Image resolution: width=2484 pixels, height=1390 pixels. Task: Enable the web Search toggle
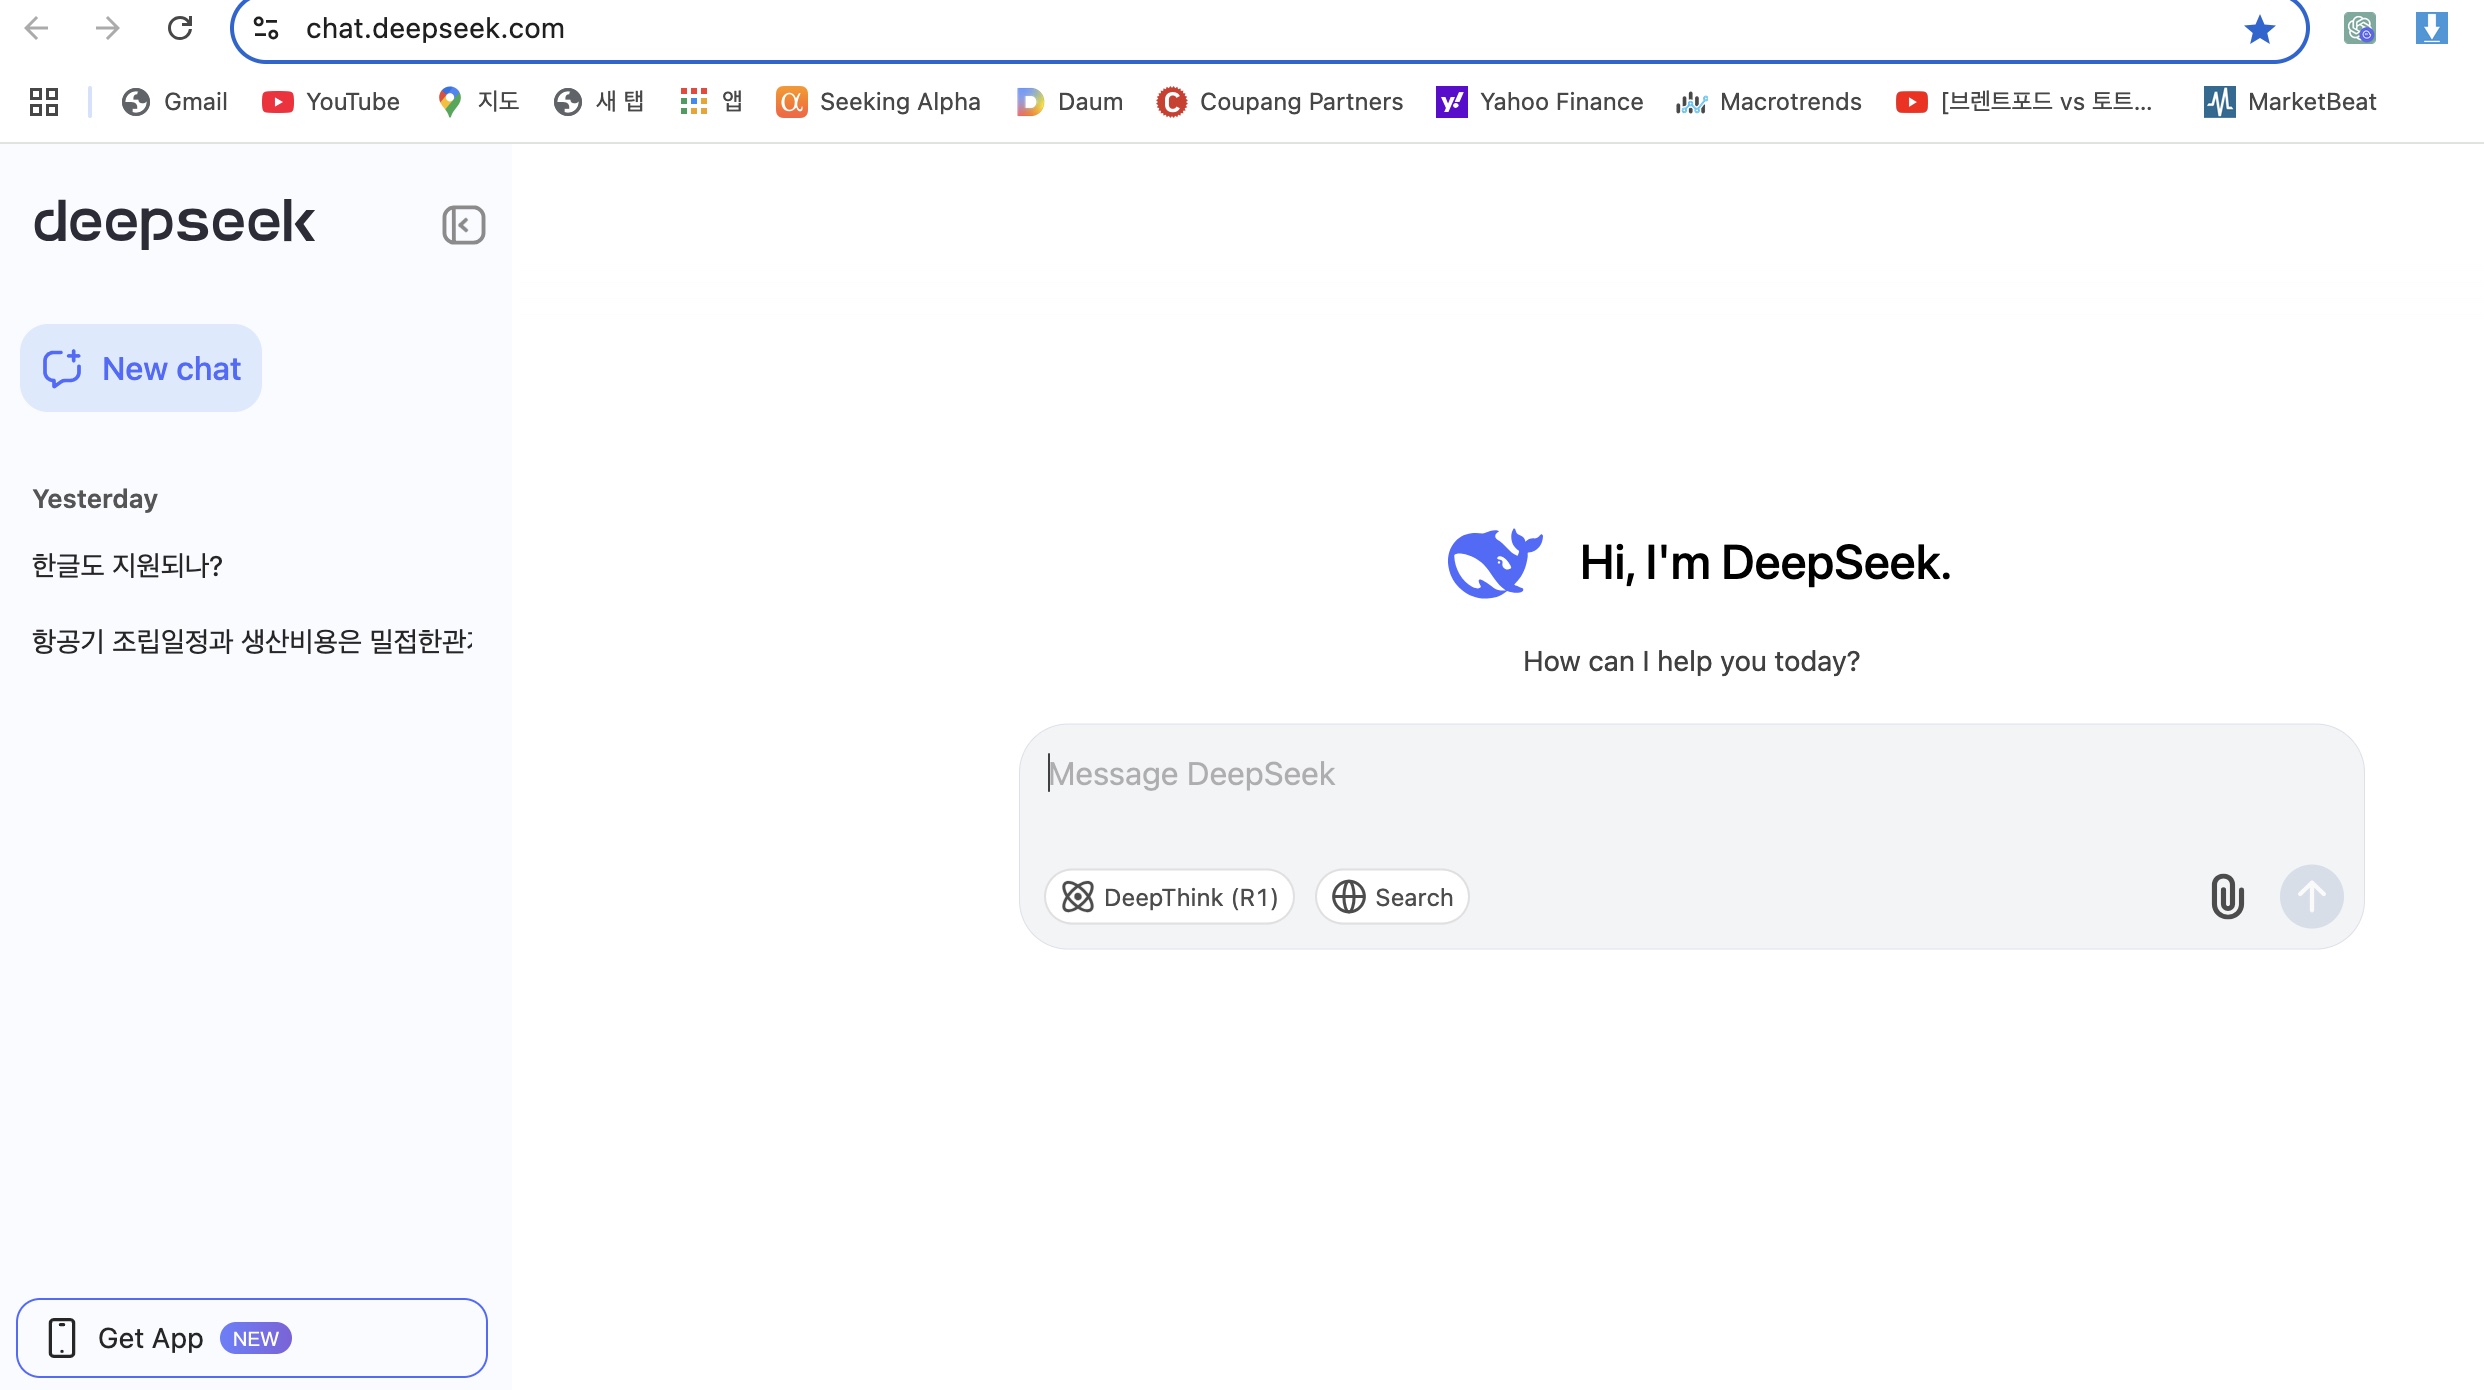(x=1392, y=897)
